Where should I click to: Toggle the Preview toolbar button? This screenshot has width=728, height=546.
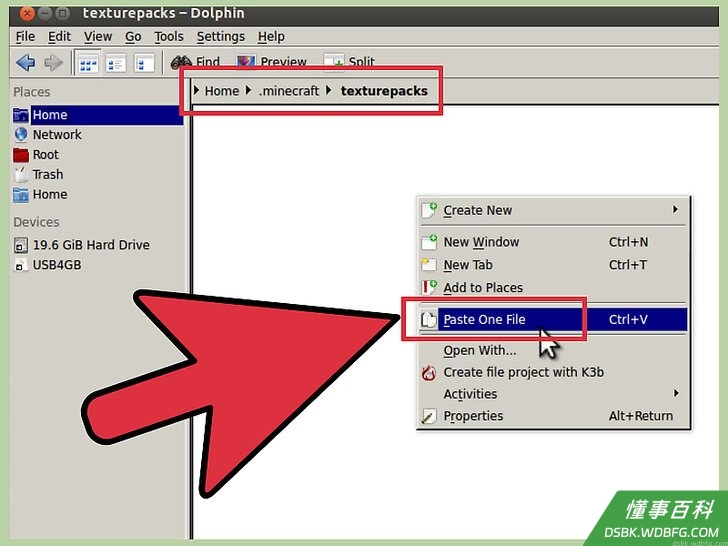tap(272, 62)
